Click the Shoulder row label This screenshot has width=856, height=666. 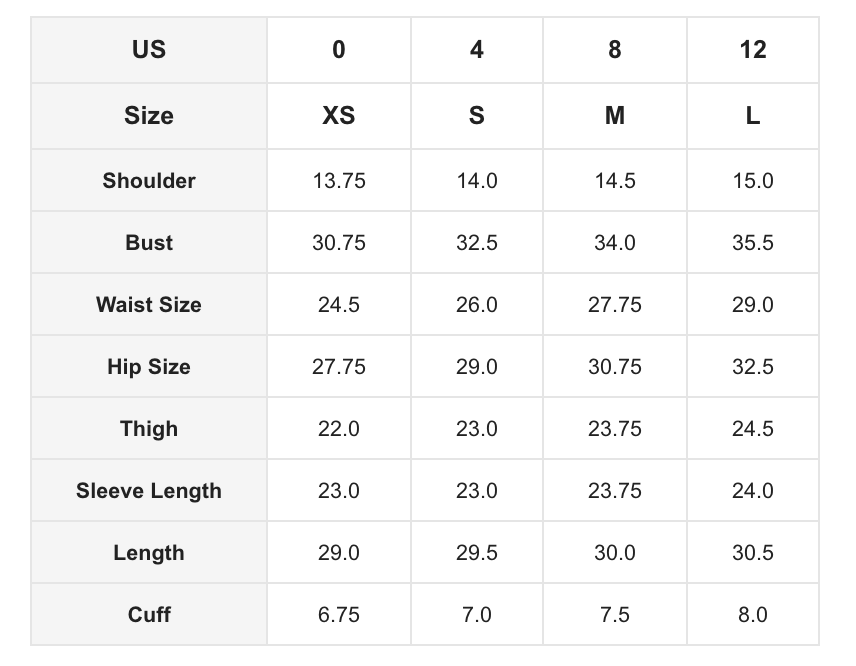(149, 181)
